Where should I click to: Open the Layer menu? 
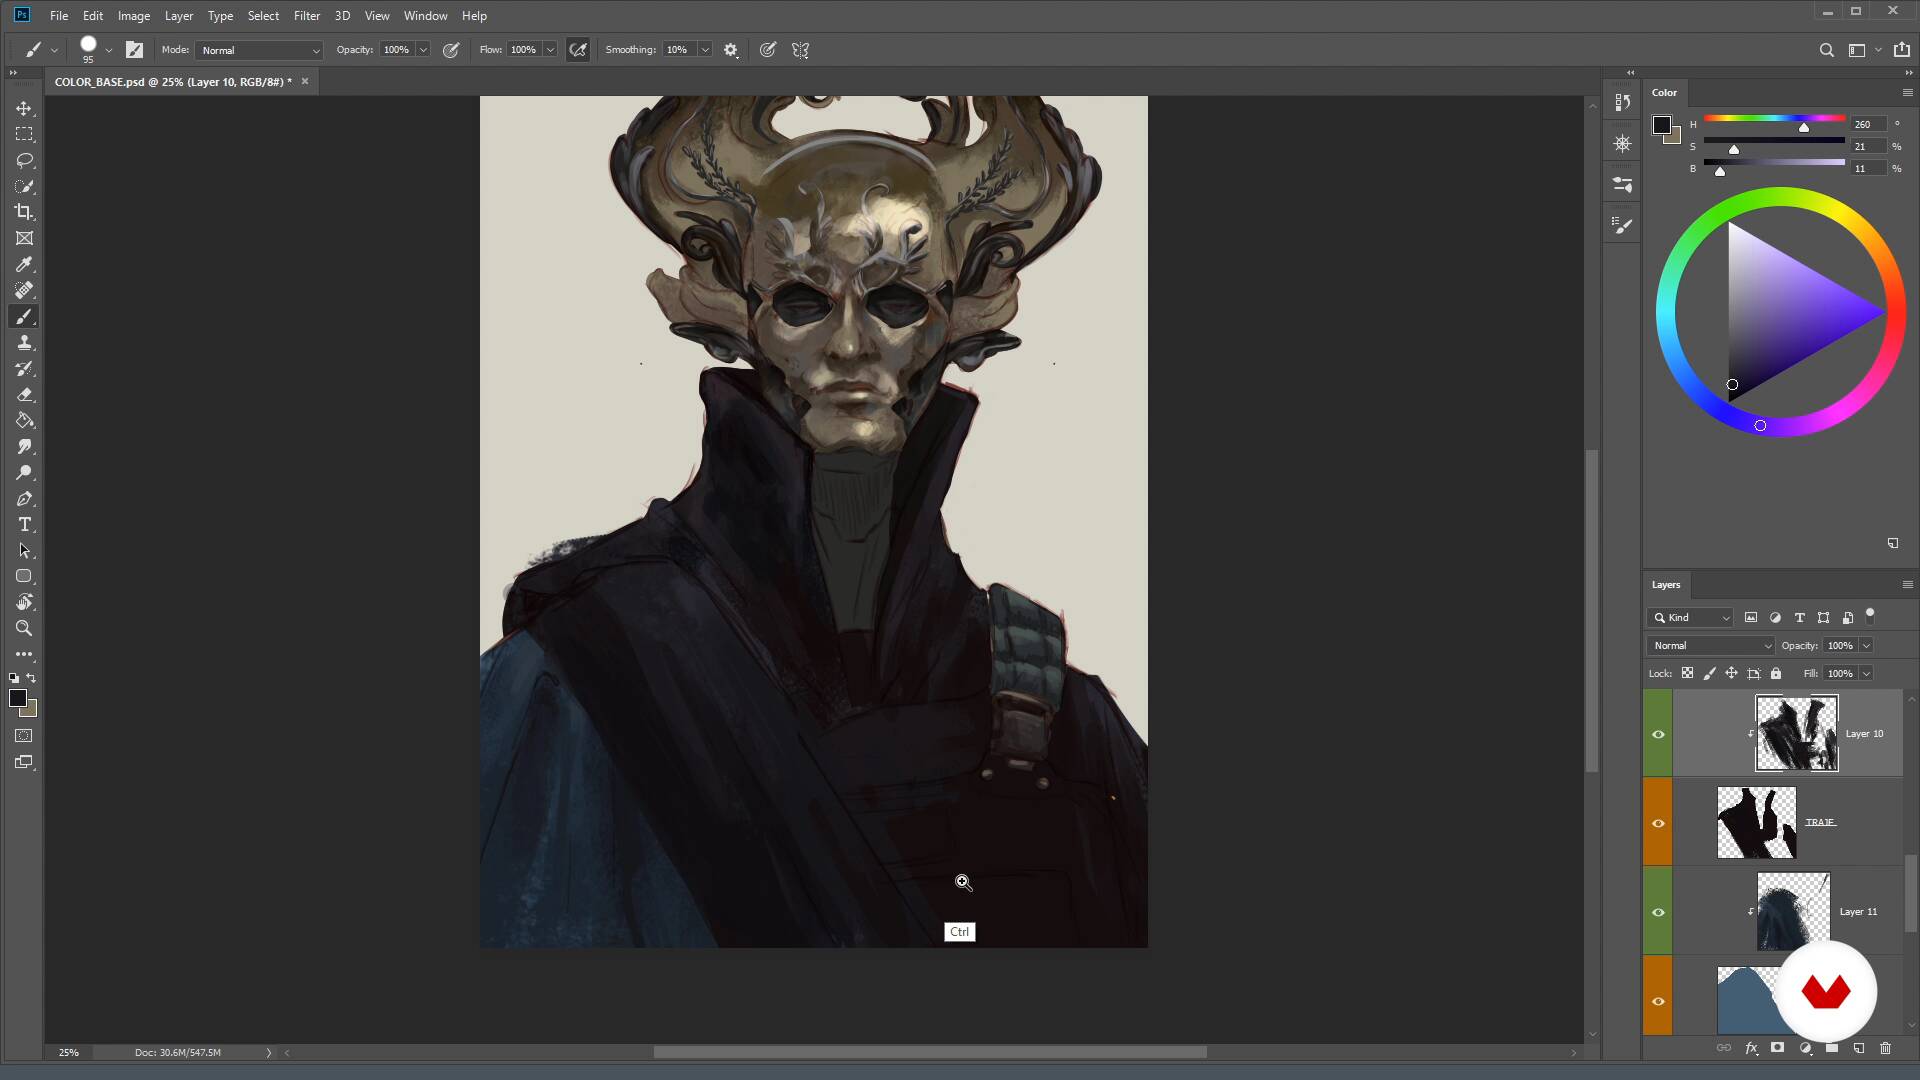coord(179,16)
